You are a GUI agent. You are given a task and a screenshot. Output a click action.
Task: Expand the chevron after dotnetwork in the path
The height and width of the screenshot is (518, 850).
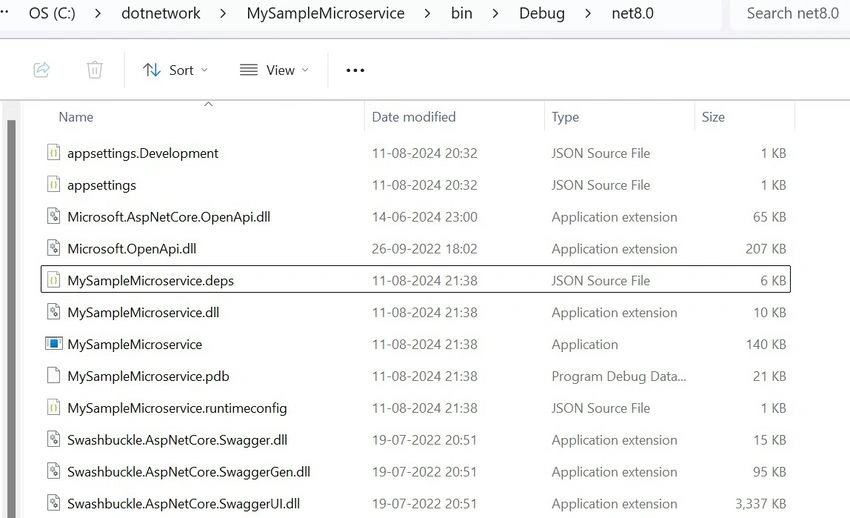(x=223, y=14)
